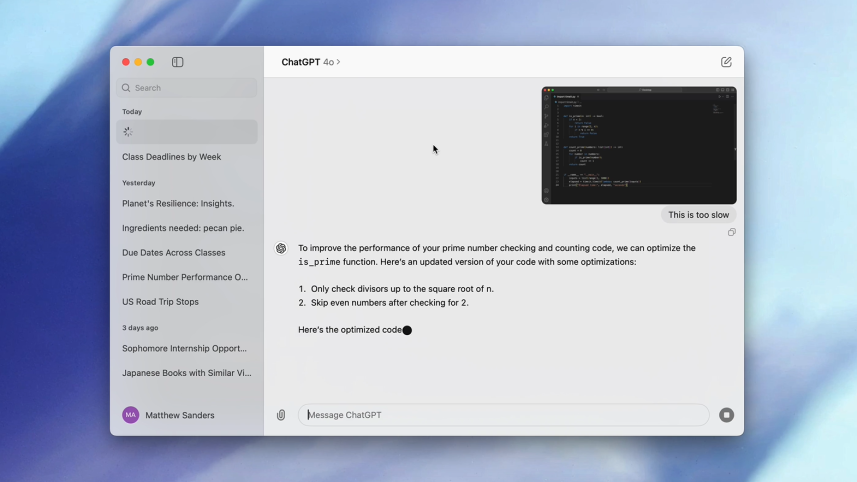
Task: Open Sophomore Internship Opportunities chat
Action: [186, 348]
